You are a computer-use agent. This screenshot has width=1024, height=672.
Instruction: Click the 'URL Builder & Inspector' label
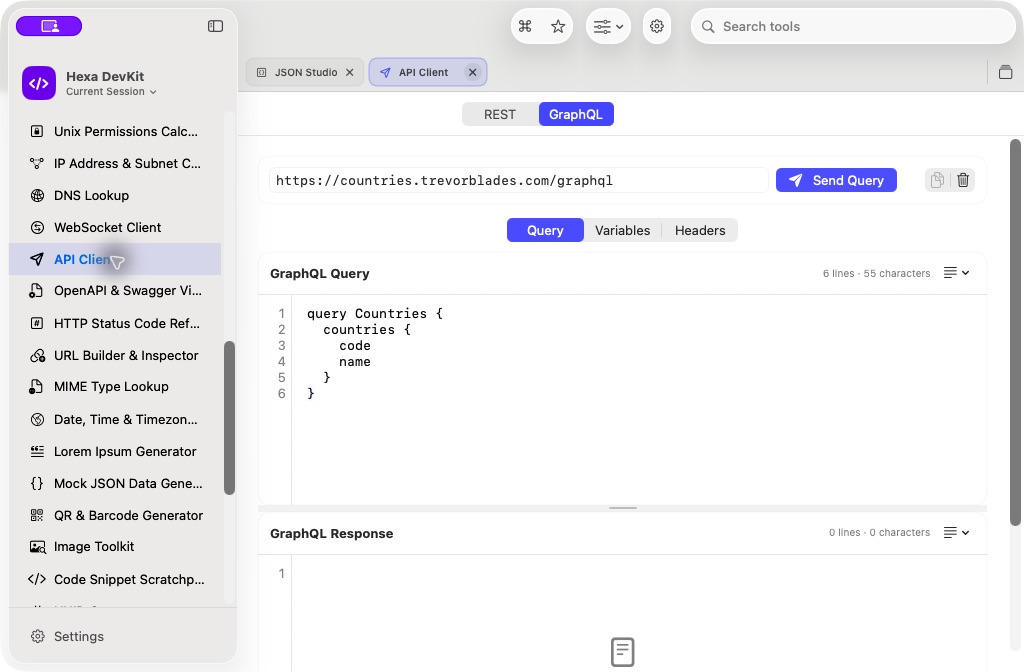pos(126,355)
